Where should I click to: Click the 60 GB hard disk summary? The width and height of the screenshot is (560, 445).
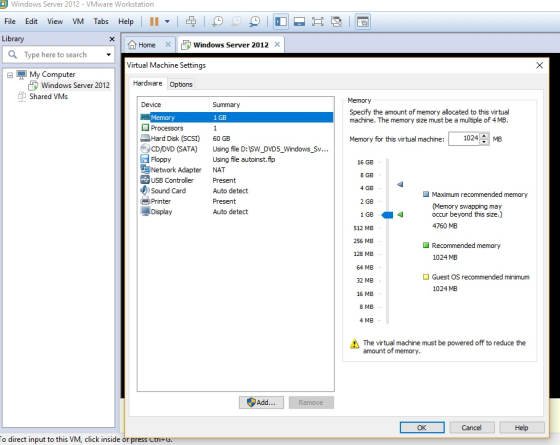pyautogui.click(x=221, y=139)
